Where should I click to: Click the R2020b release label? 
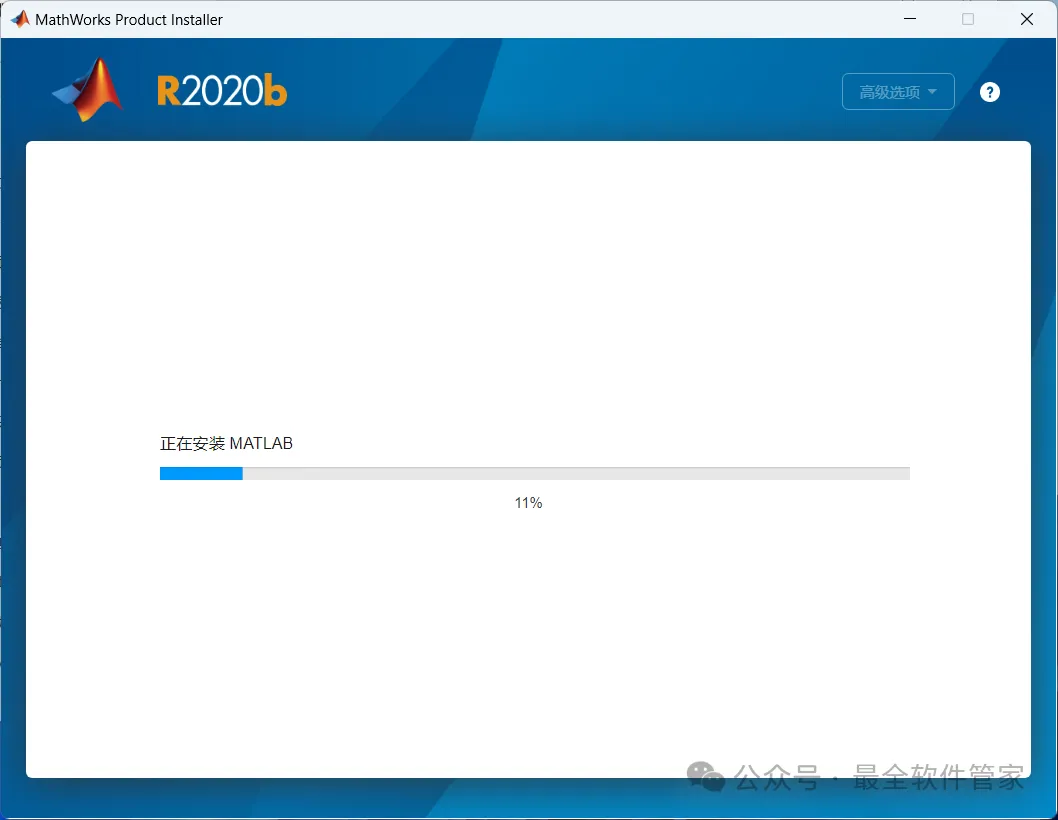(x=222, y=91)
